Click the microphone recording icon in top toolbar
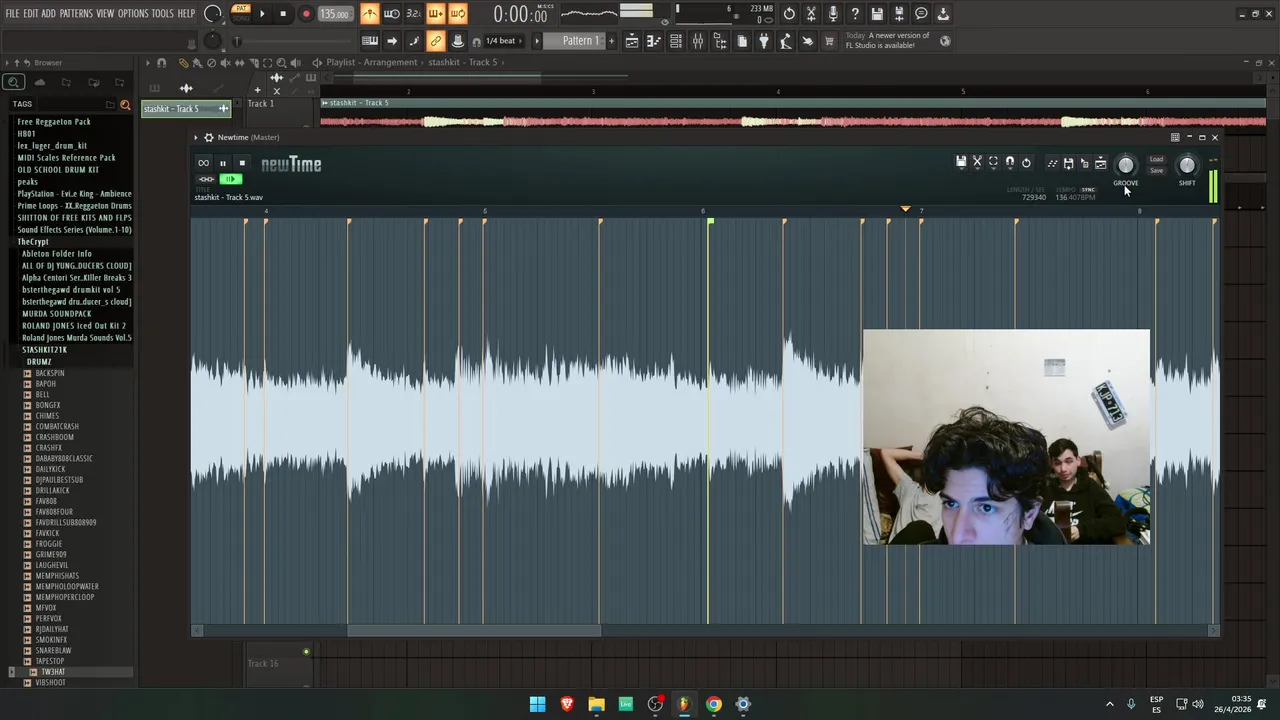 coord(833,14)
